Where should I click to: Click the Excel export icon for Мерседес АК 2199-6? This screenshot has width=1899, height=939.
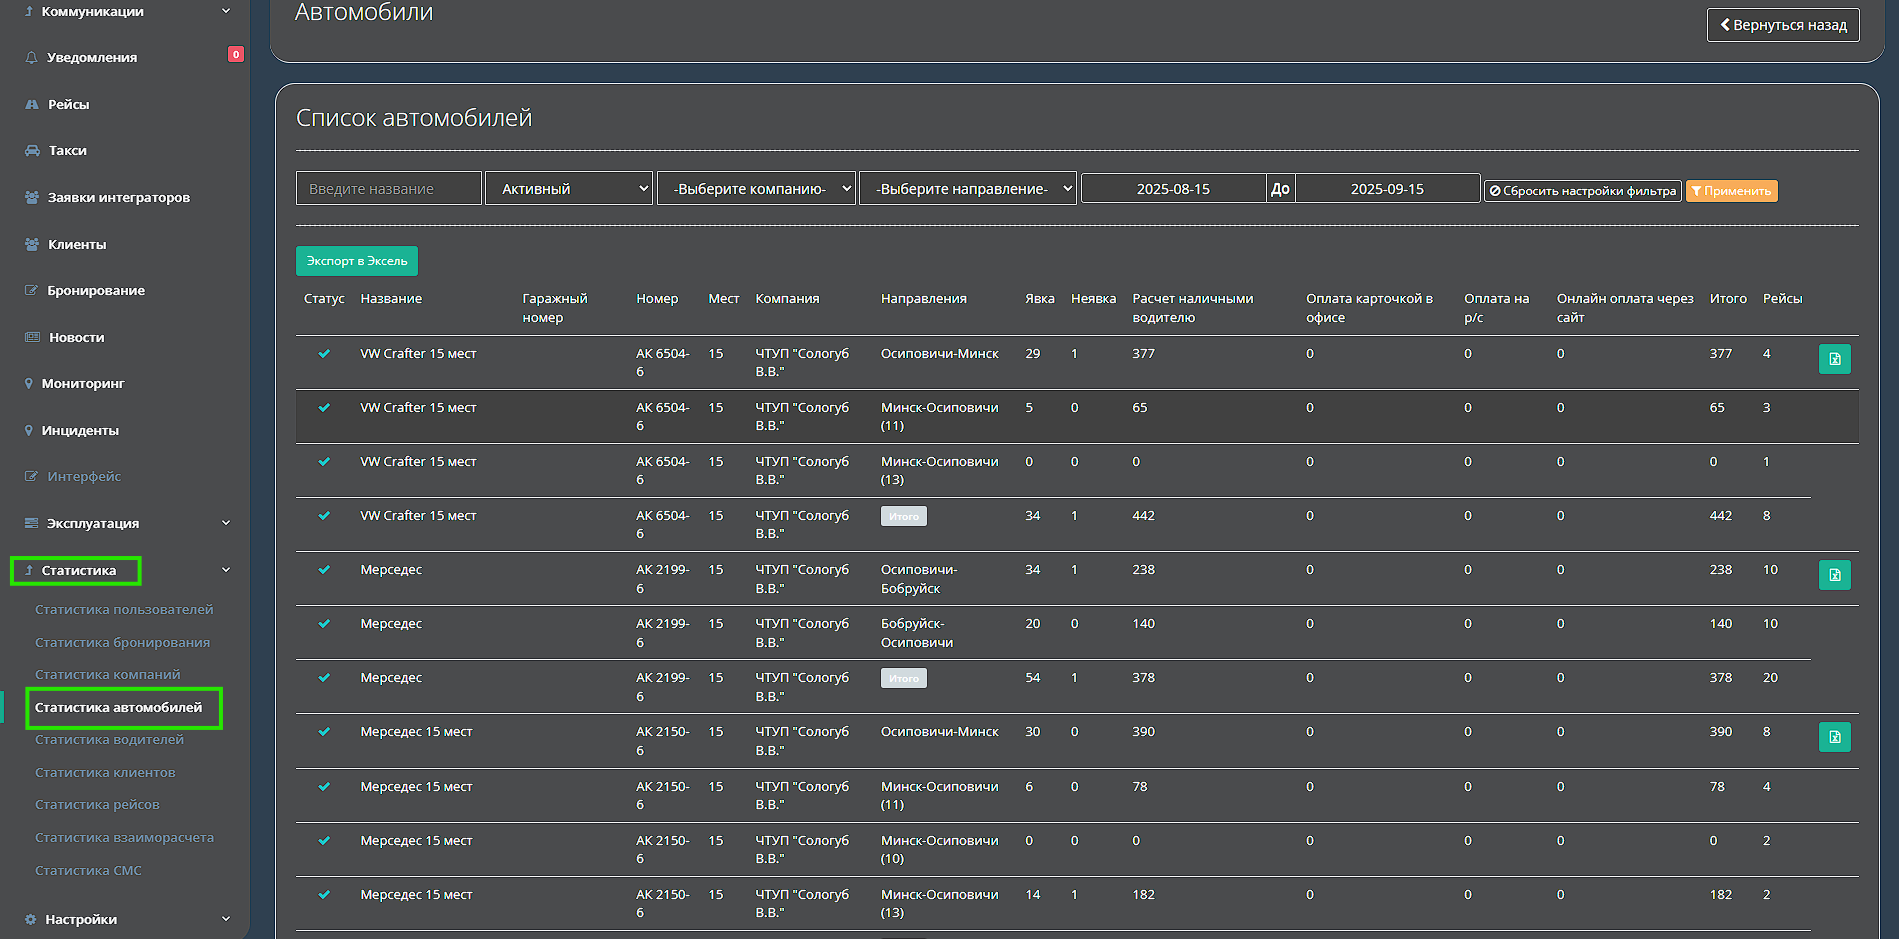click(1834, 575)
